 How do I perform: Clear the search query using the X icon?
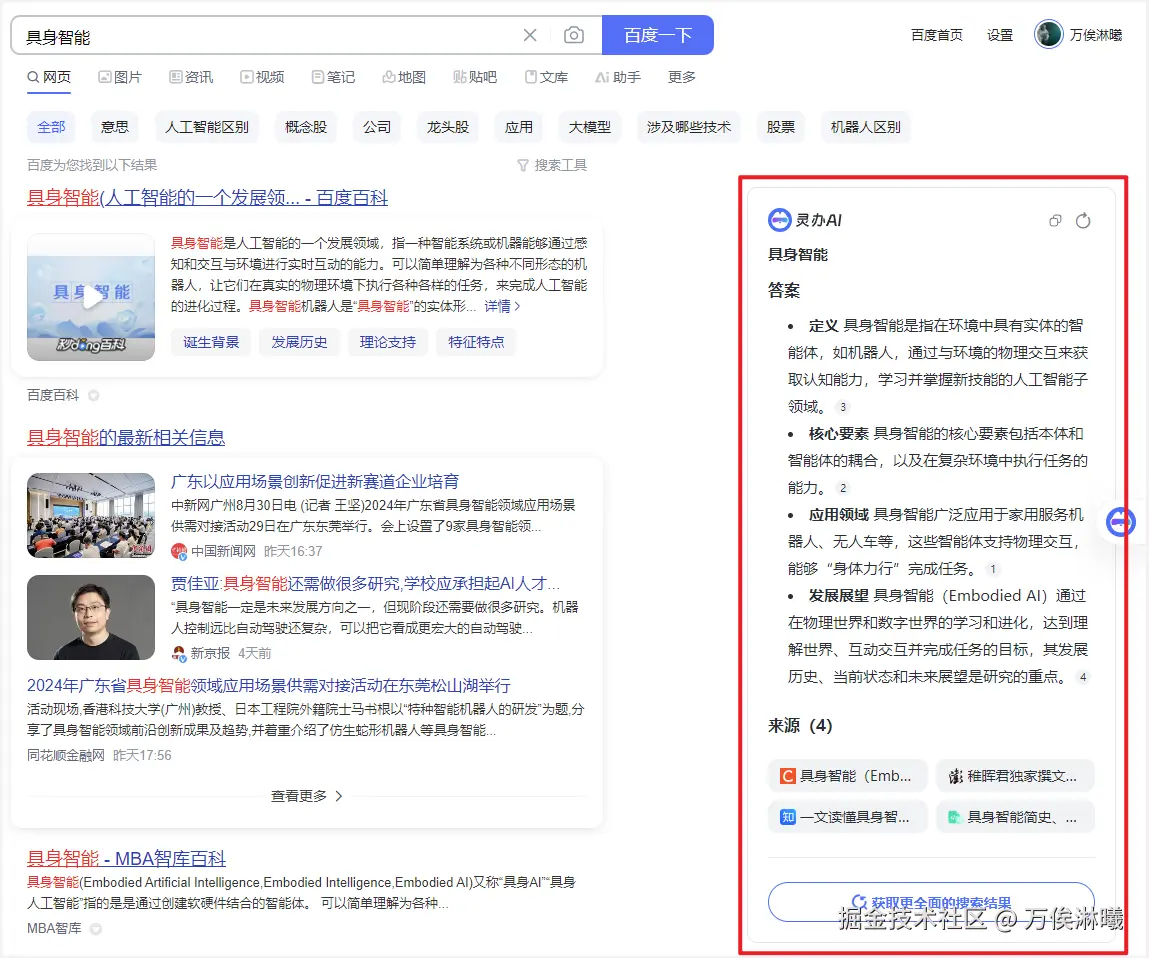(530, 34)
